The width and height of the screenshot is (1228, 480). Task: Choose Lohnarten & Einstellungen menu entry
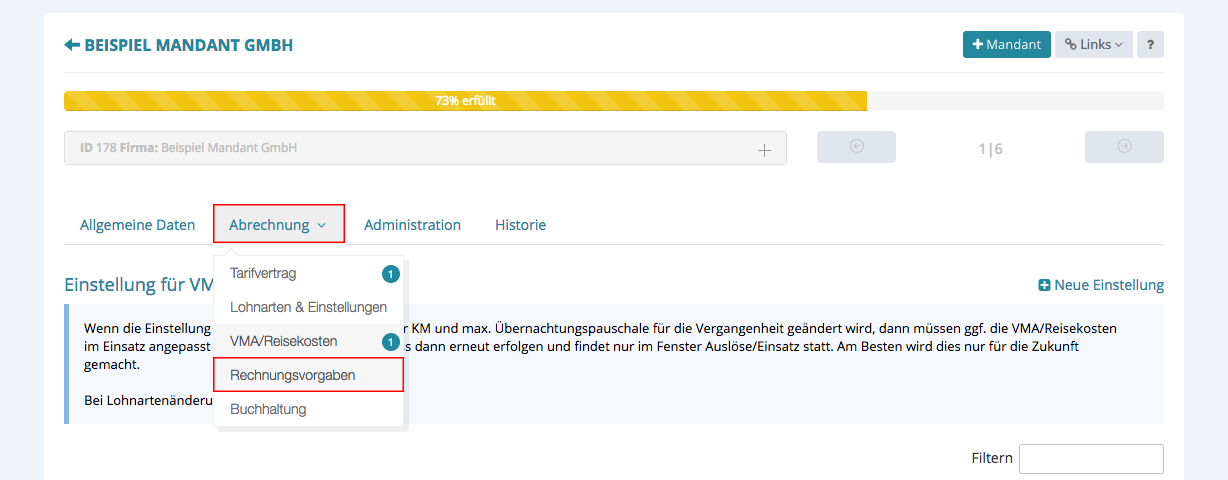click(x=308, y=307)
